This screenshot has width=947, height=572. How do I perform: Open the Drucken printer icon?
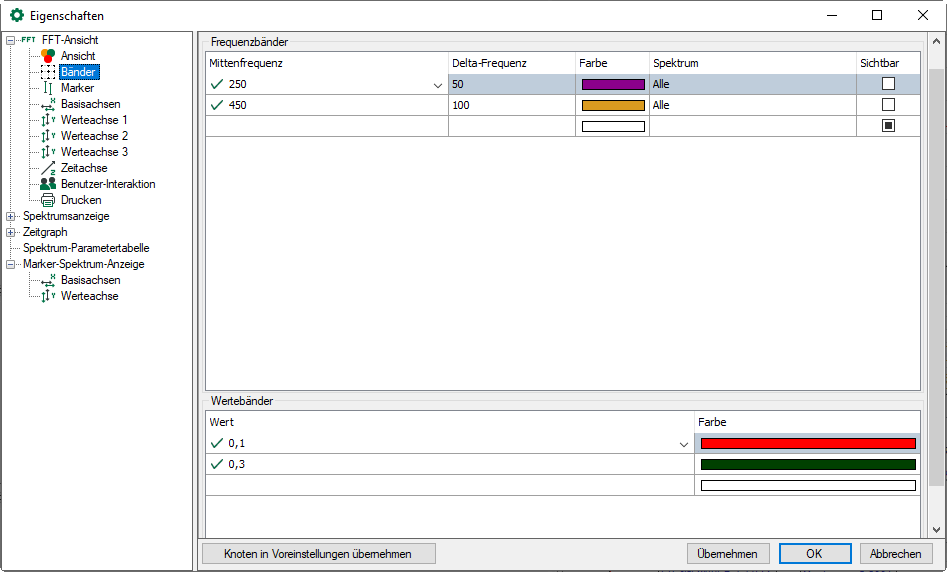tap(47, 200)
